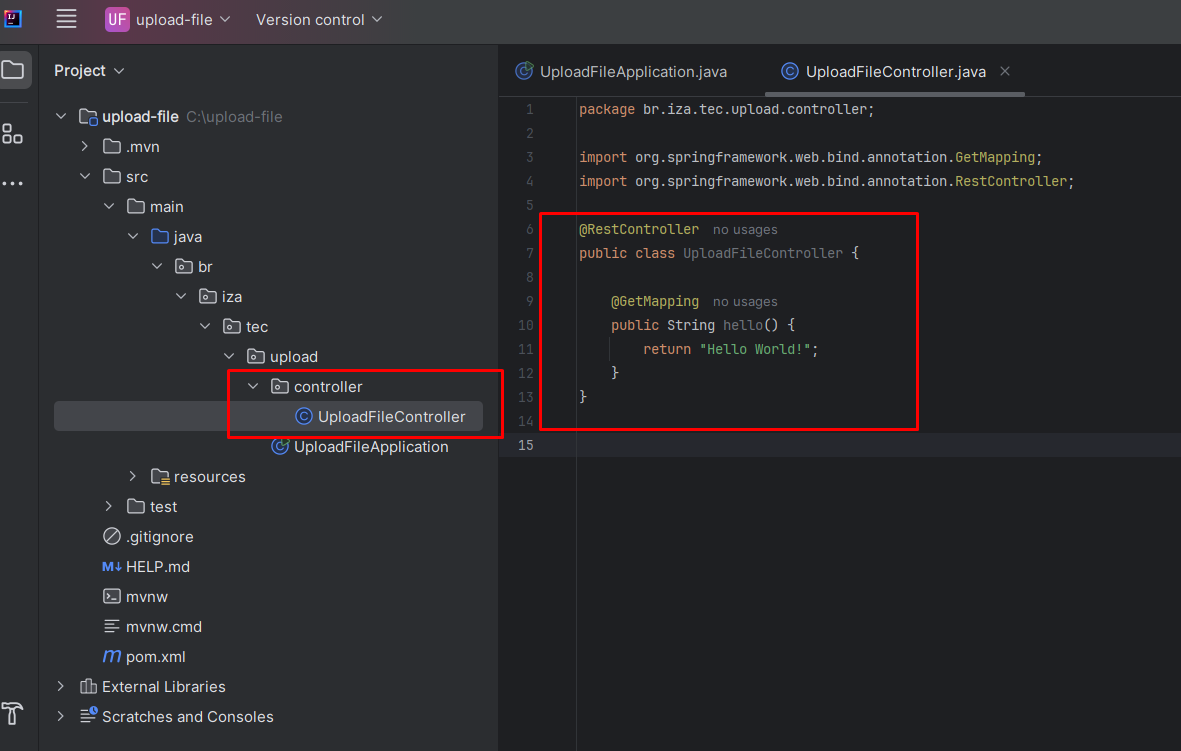Collapse the br package

pyautogui.click(x=157, y=266)
